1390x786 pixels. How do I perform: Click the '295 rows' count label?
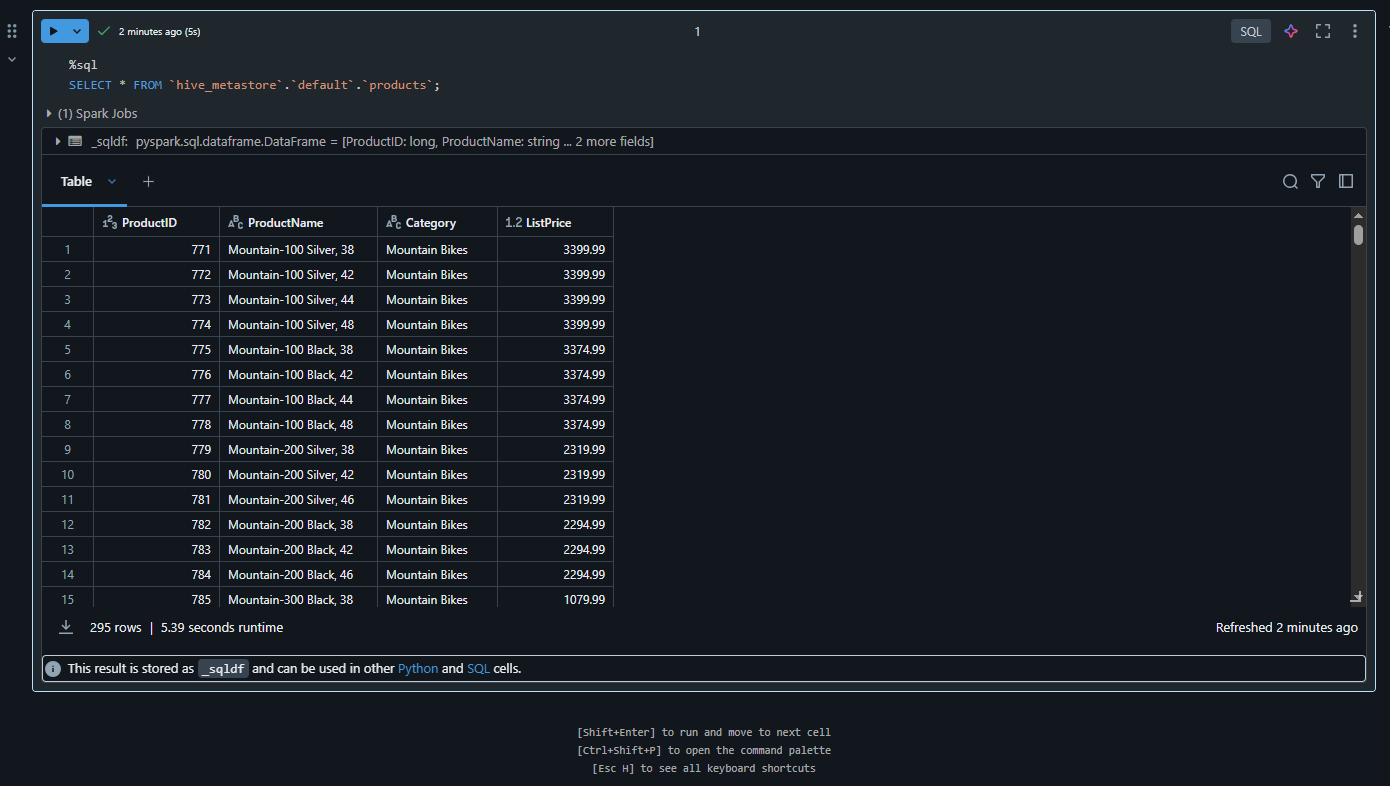(x=115, y=627)
